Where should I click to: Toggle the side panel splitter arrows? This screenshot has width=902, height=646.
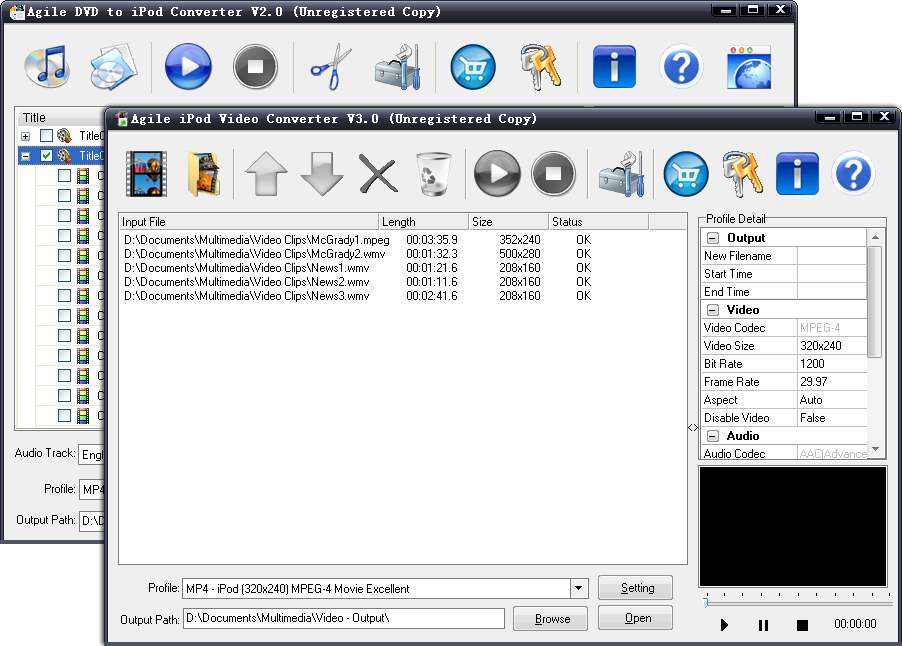pos(693,427)
